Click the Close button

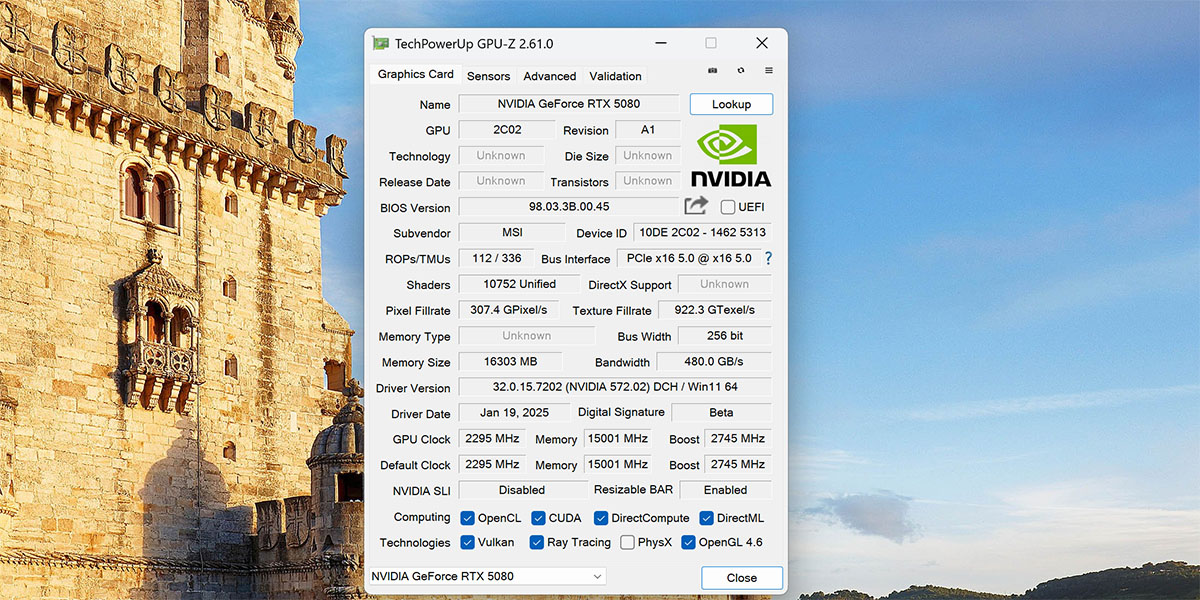[741, 578]
